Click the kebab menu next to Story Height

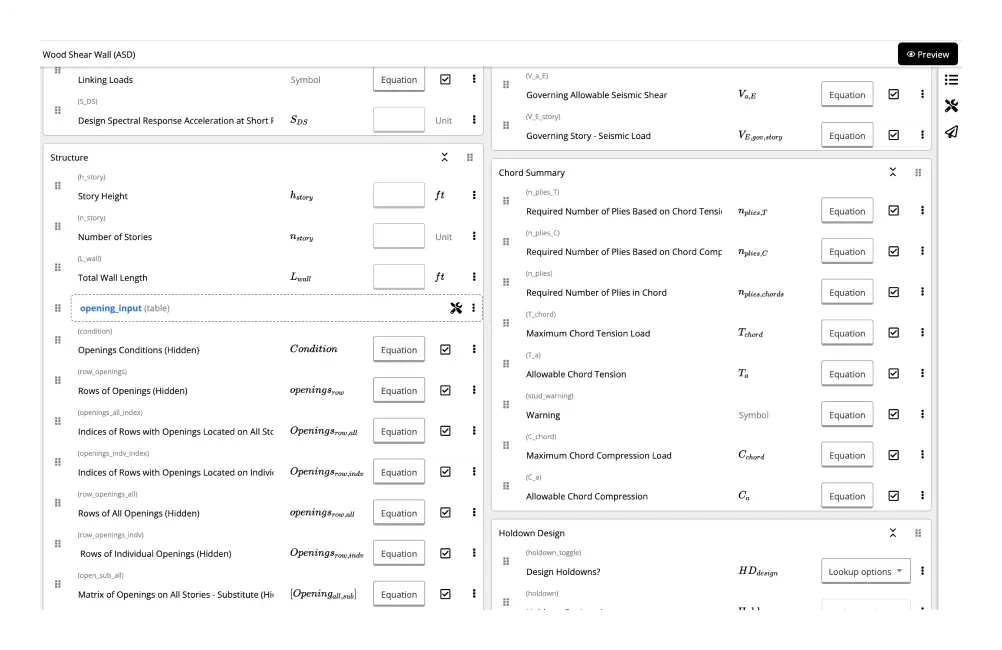(473, 195)
